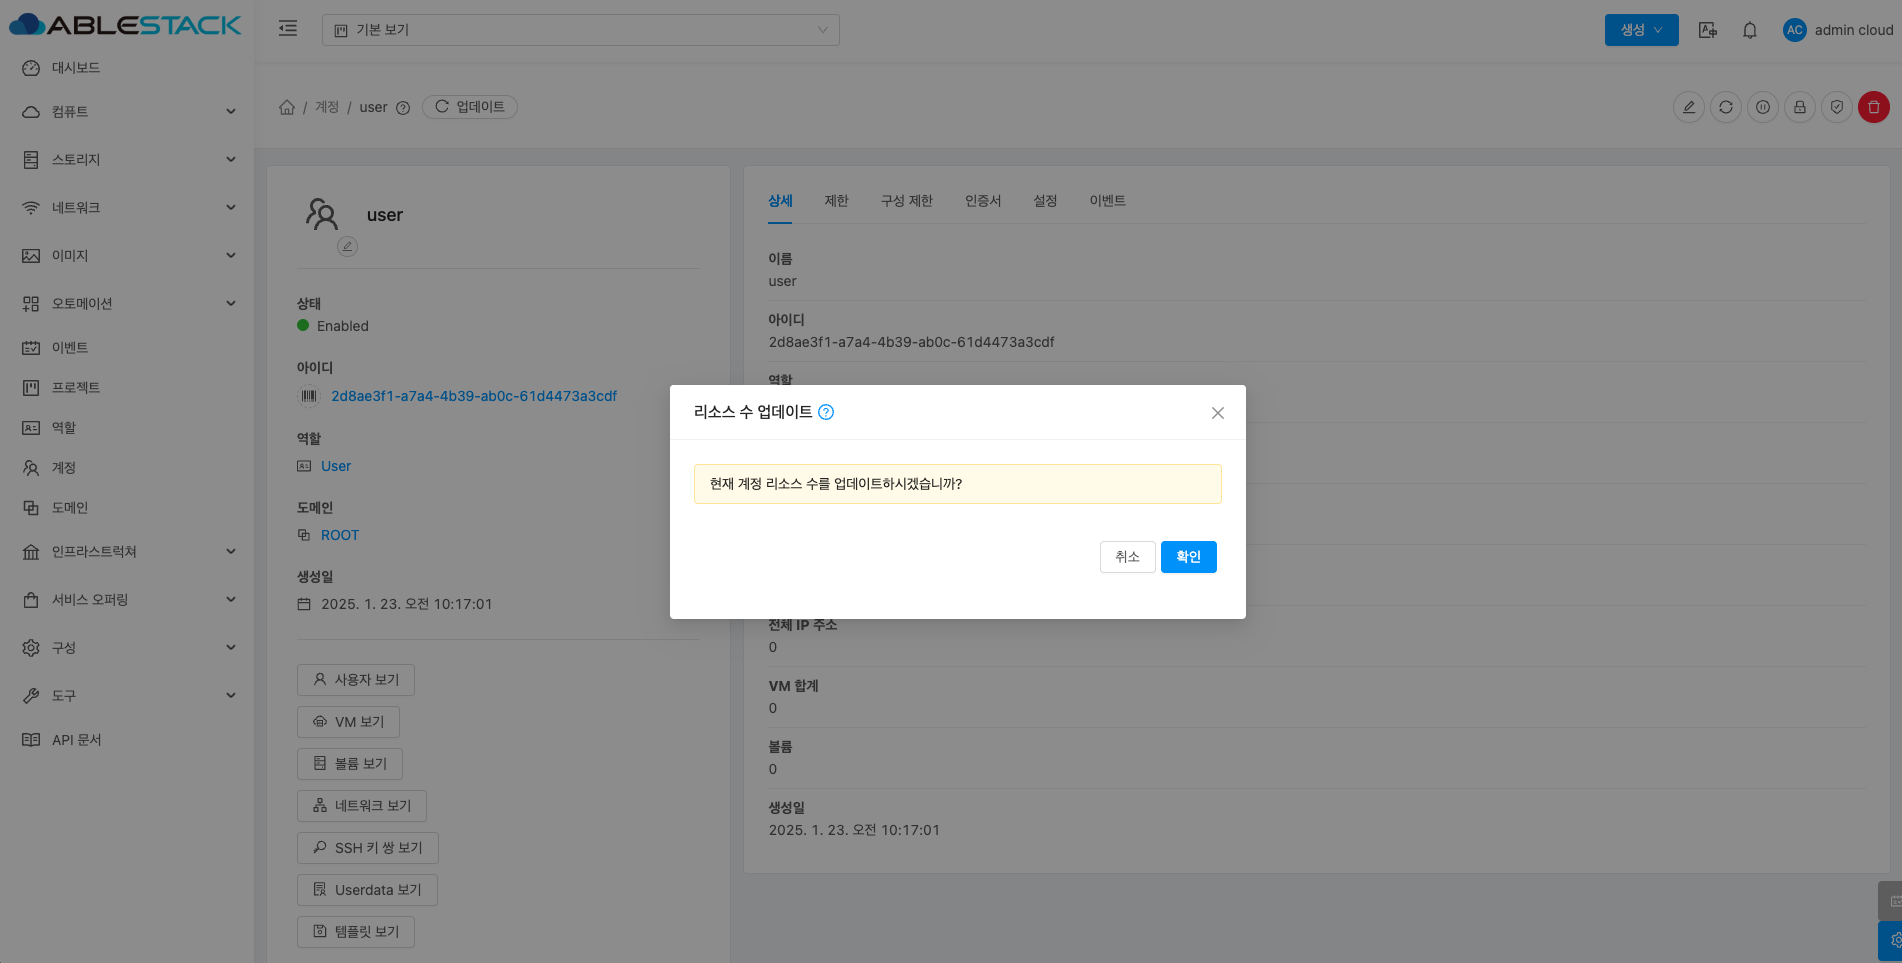Select 대시보드 in the sidebar
The width and height of the screenshot is (1902, 963).
pyautogui.click(x=76, y=68)
